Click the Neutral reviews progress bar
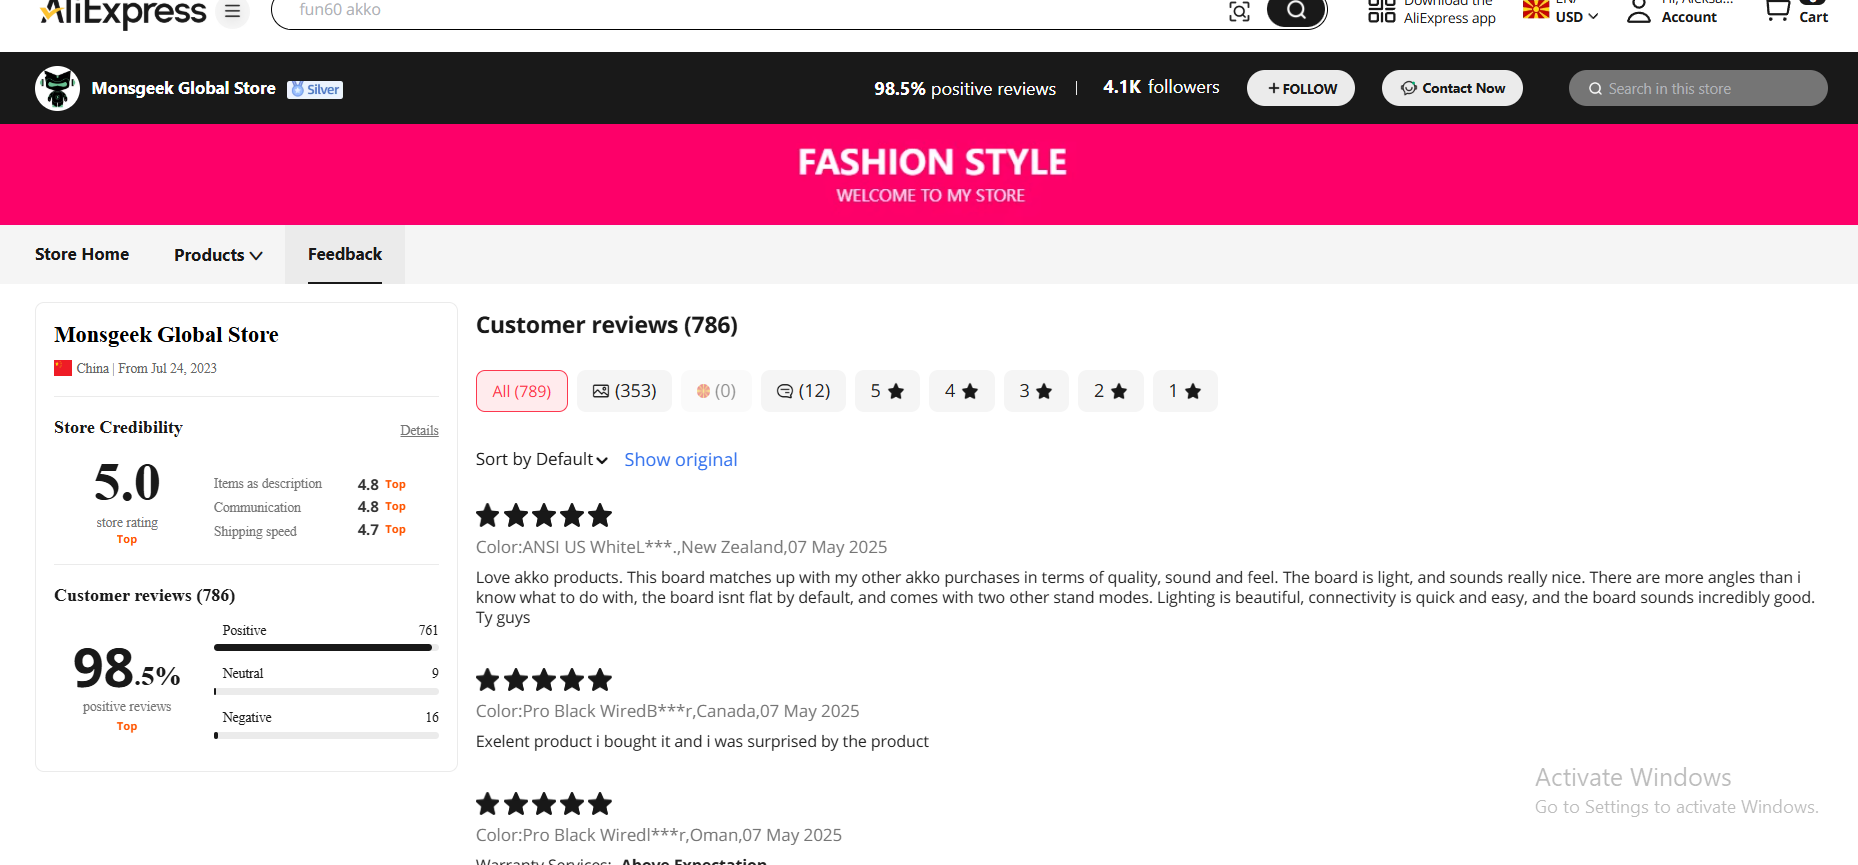 (x=326, y=691)
